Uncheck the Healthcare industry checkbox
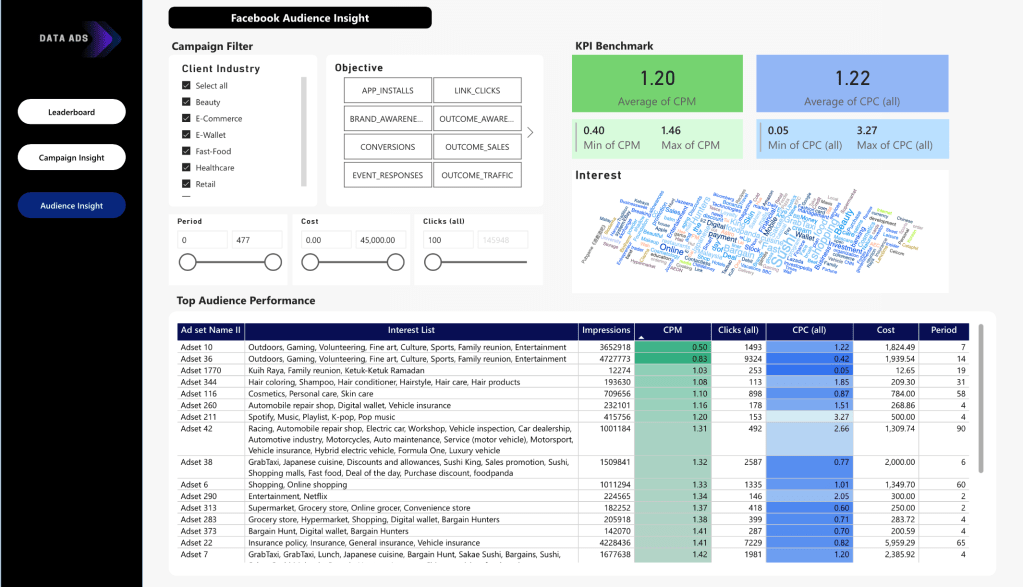1023x587 pixels. pyautogui.click(x=187, y=168)
